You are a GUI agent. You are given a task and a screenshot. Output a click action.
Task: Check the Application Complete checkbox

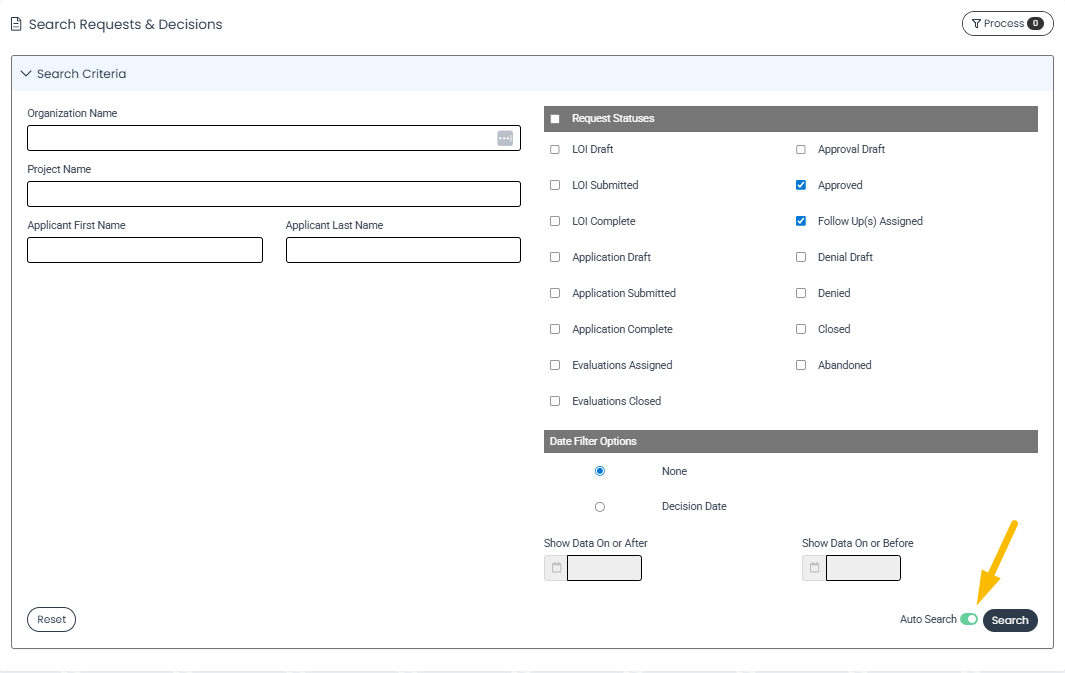555,329
